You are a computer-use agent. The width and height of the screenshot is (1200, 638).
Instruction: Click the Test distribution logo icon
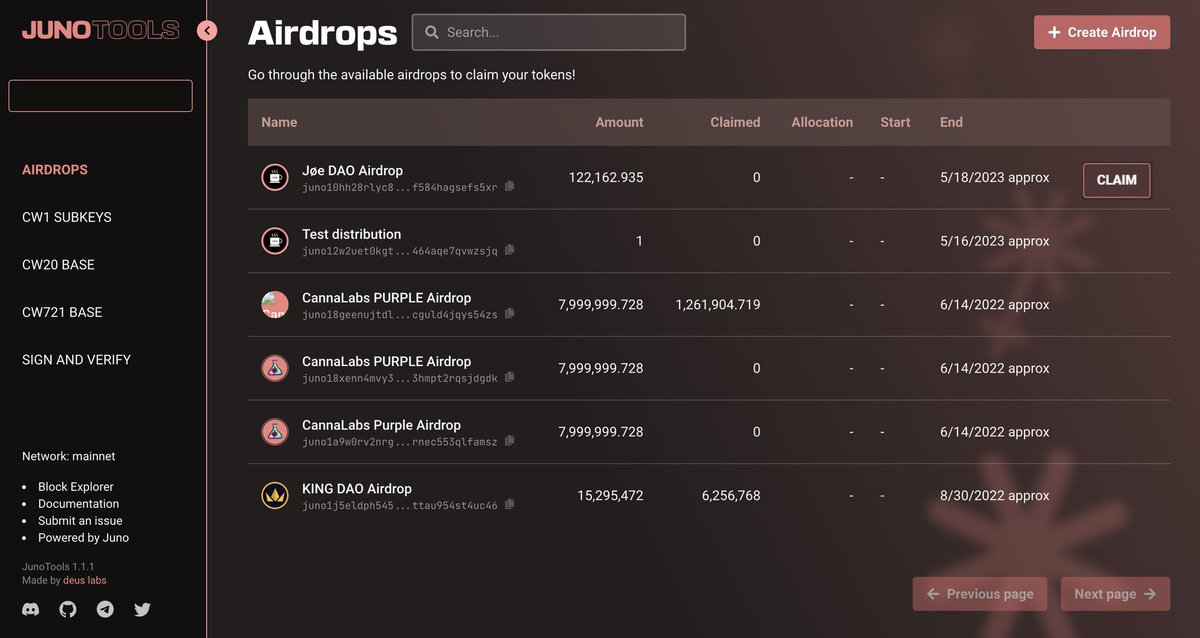[275, 241]
